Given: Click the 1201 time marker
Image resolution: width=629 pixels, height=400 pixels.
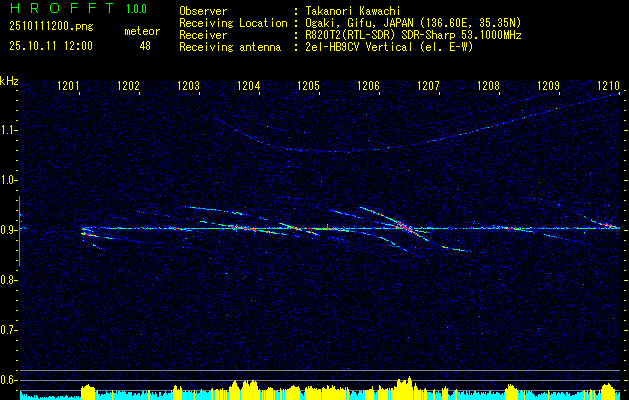Looking at the screenshot, I should pyautogui.click(x=69, y=85).
